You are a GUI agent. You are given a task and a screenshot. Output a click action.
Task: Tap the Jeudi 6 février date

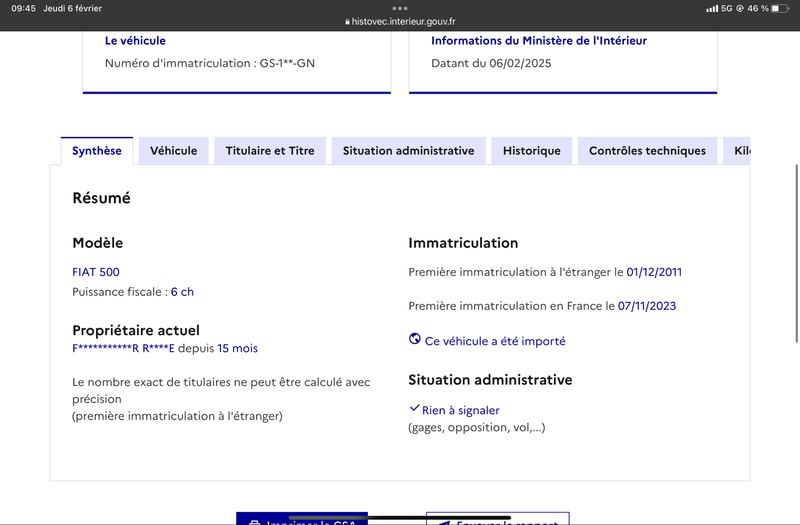[72, 9]
